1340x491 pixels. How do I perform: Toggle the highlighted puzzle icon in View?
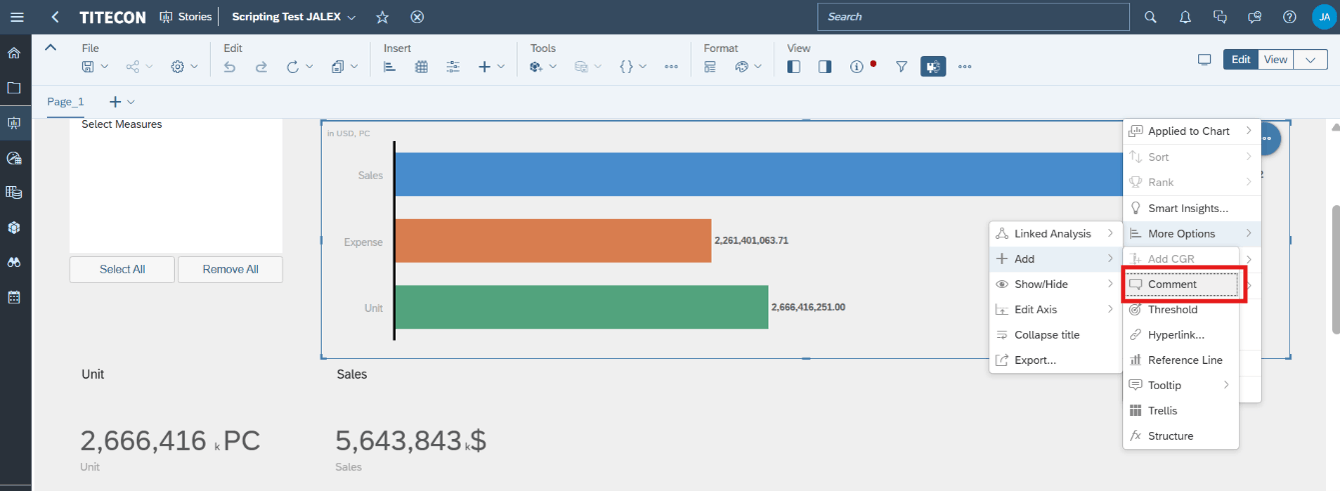click(933, 67)
